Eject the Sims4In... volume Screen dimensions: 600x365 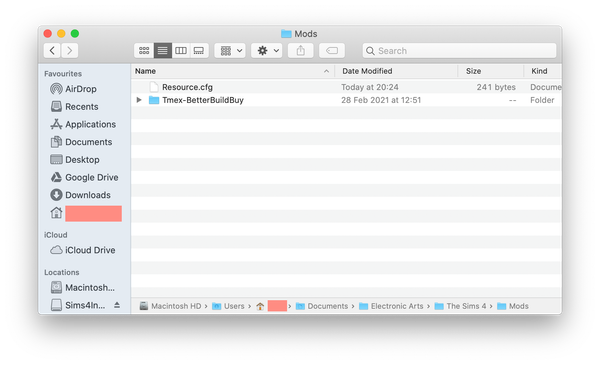(117, 305)
